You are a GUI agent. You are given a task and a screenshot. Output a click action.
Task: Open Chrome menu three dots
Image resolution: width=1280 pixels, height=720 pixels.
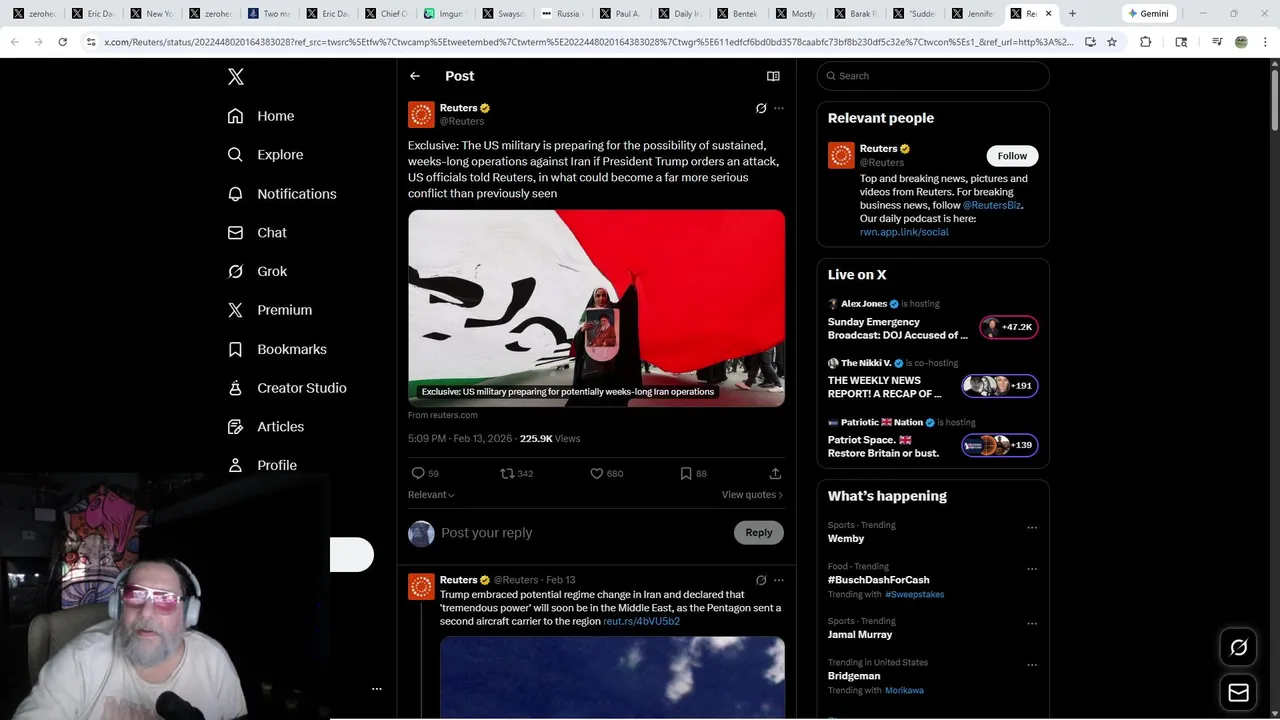click(x=1266, y=42)
